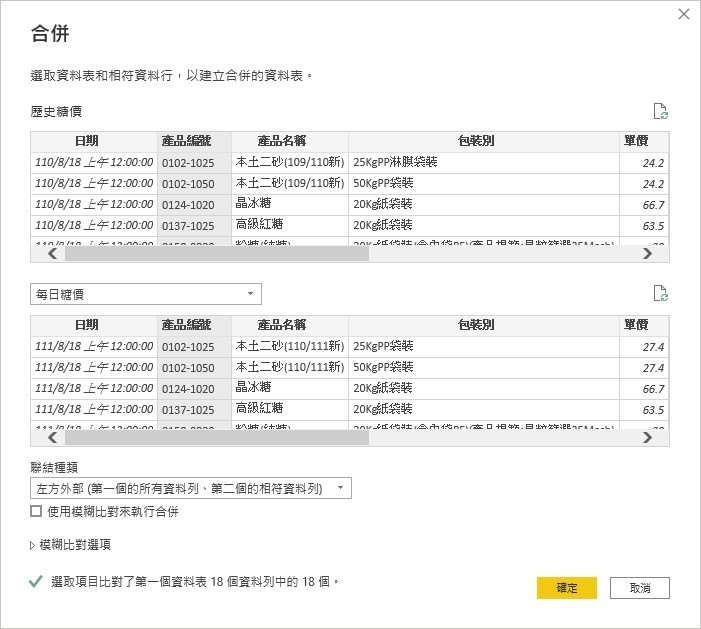Click 晶冰糖 cell in 歷史糖價 table
701x629 pixels.
click(290, 204)
